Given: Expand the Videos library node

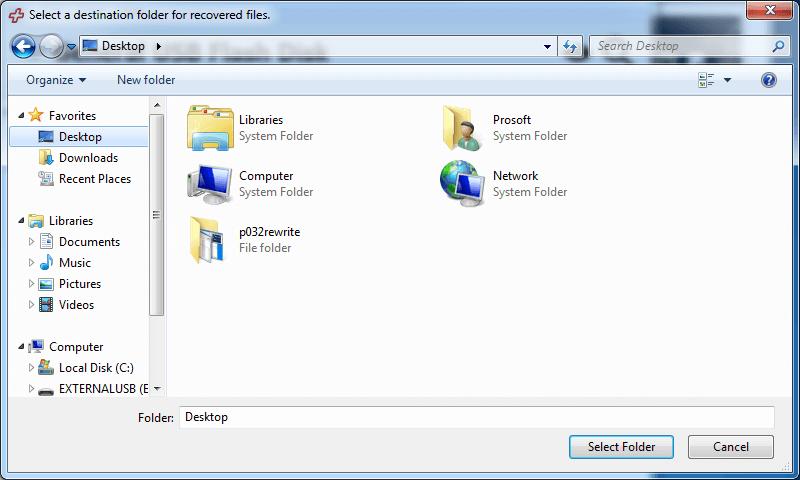Looking at the screenshot, I should point(31,305).
